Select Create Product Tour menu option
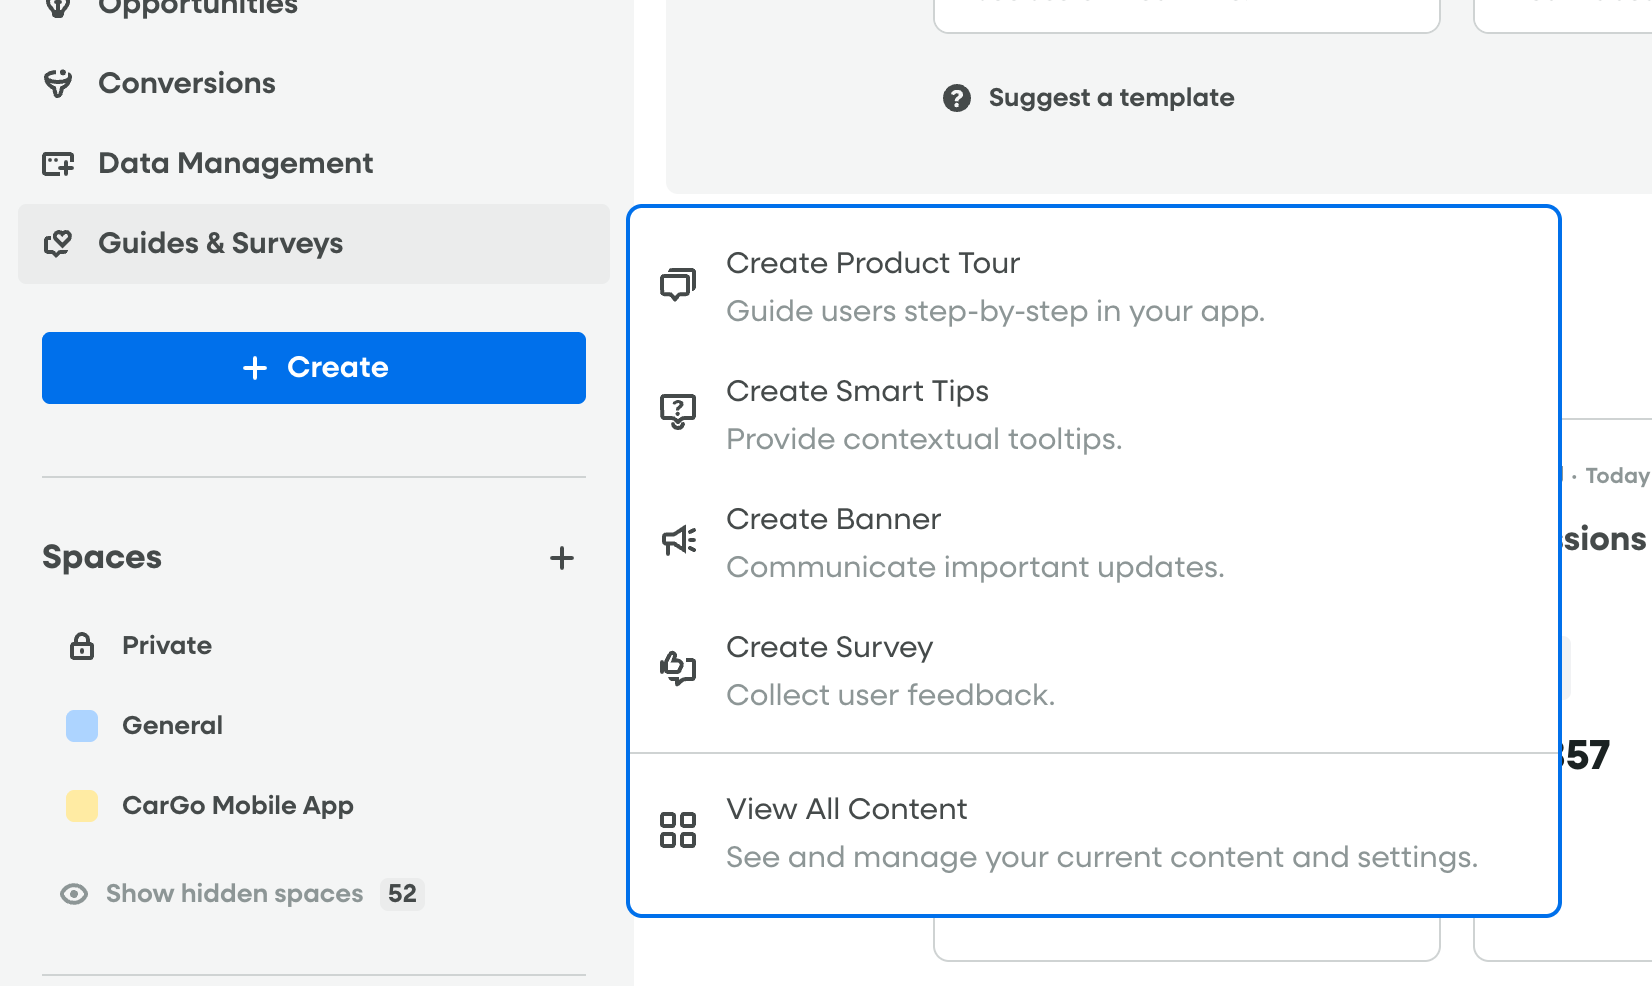Image resolution: width=1652 pixels, height=986 pixels. (x=873, y=264)
